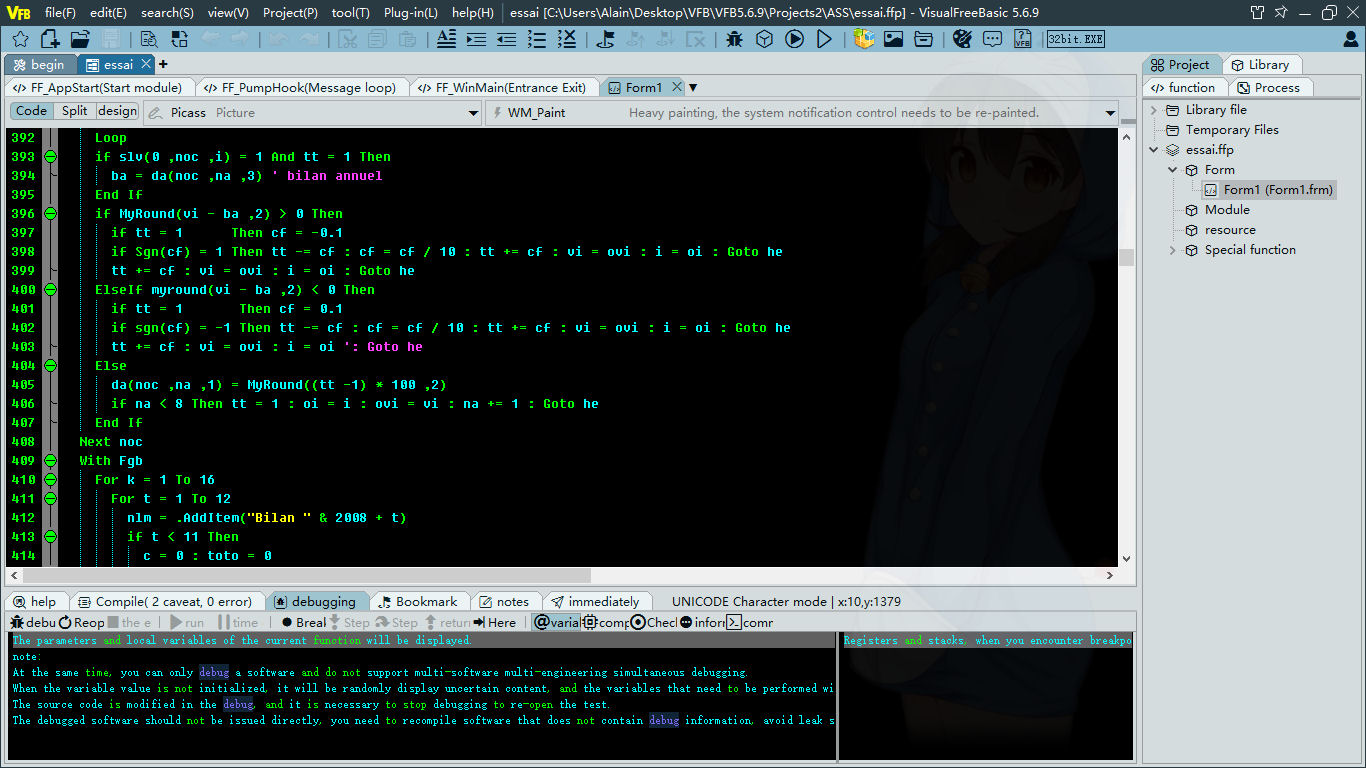Image resolution: width=1366 pixels, height=768 pixels.
Task: Collapse the essai.ffp project tree node
Action: click(x=1153, y=149)
